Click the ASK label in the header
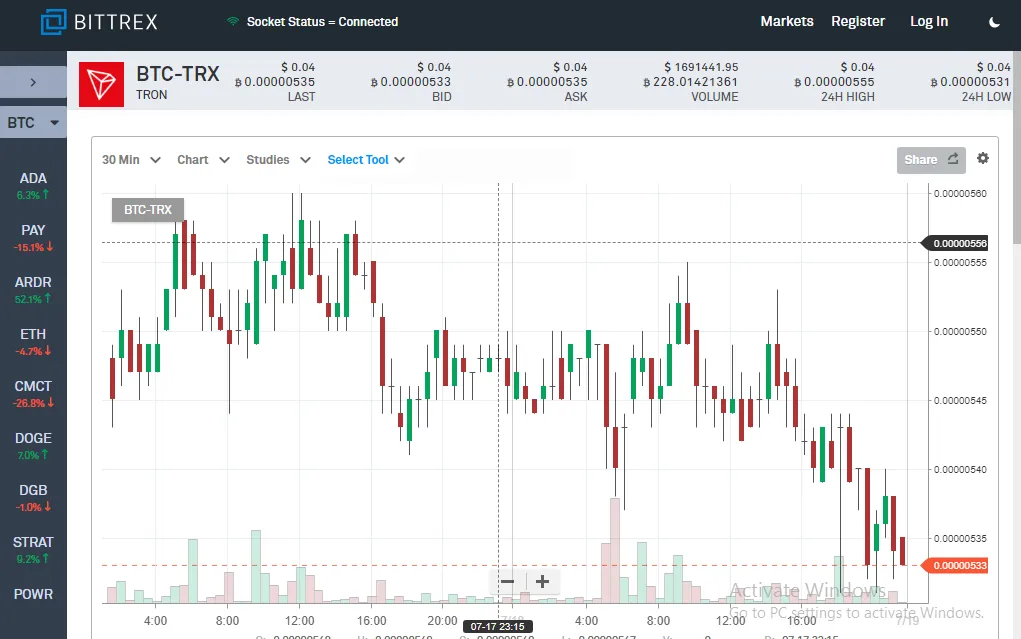This screenshot has height=639, width=1021. 576,96
